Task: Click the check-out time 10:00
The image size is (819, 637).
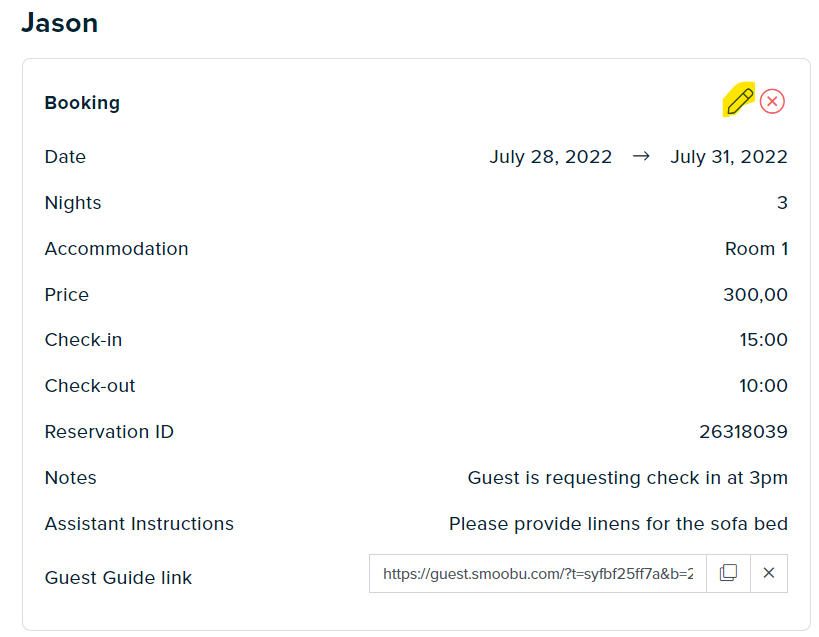Action: (763, 386)
